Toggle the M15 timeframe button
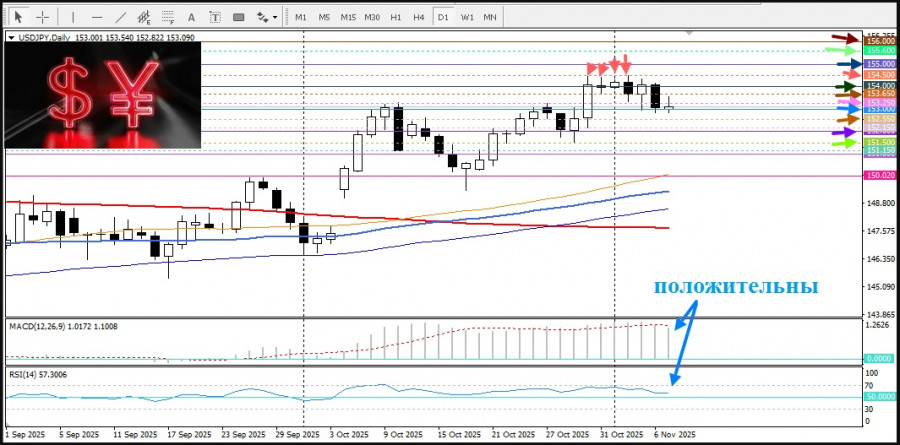This screenshot has width=900, height=445. click(348, 17)
